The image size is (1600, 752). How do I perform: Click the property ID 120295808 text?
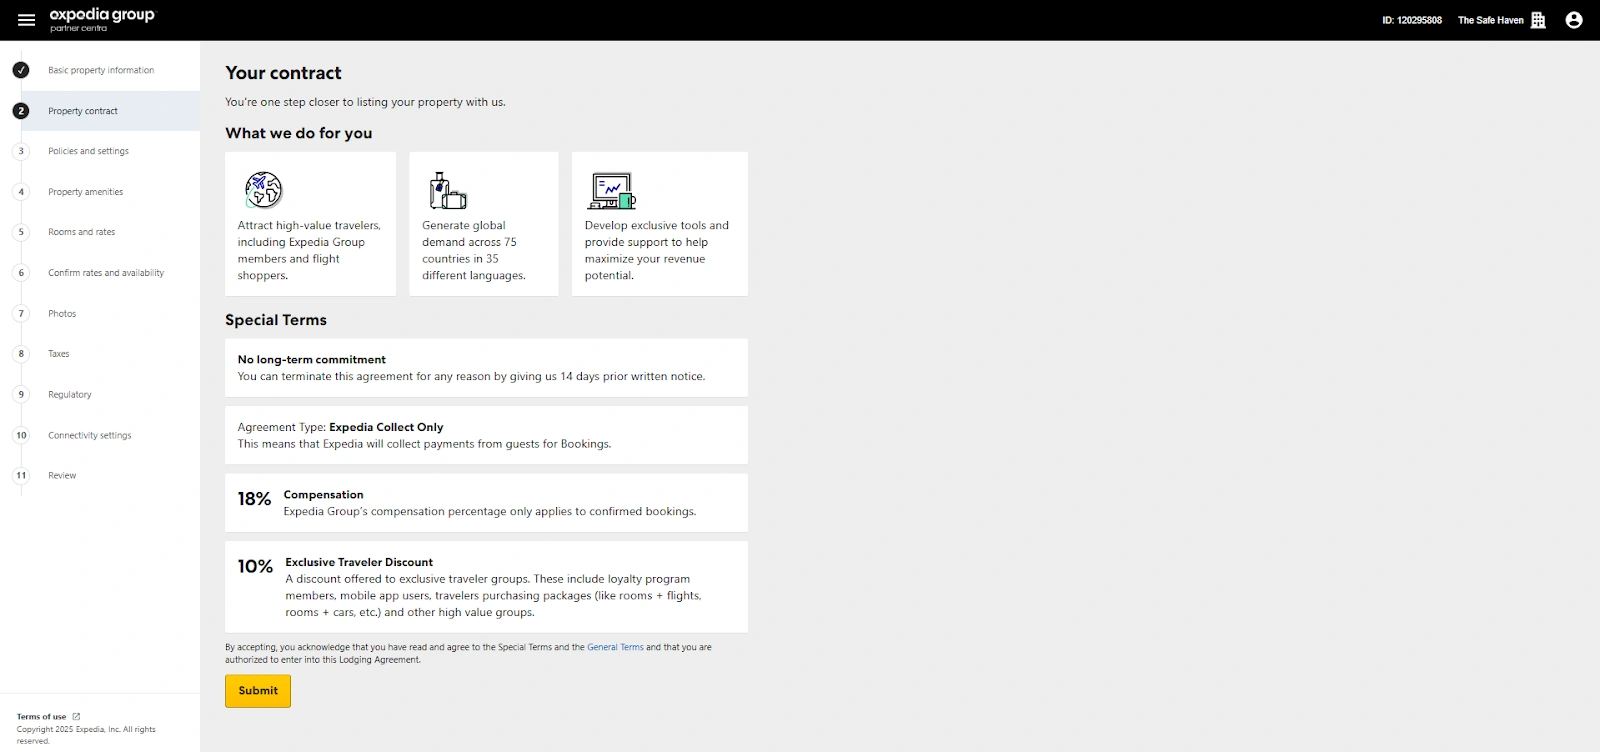1412,20
